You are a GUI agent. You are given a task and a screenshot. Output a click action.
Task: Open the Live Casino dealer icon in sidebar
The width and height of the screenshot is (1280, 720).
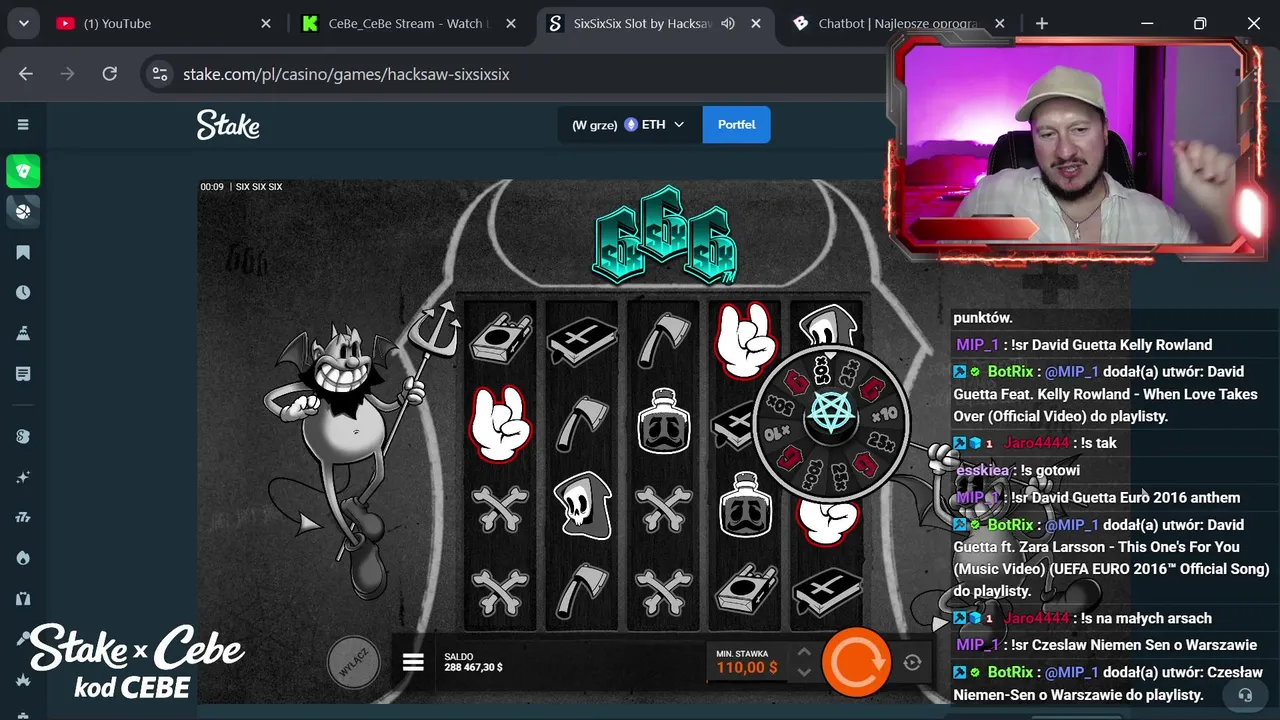click(23, 598)
